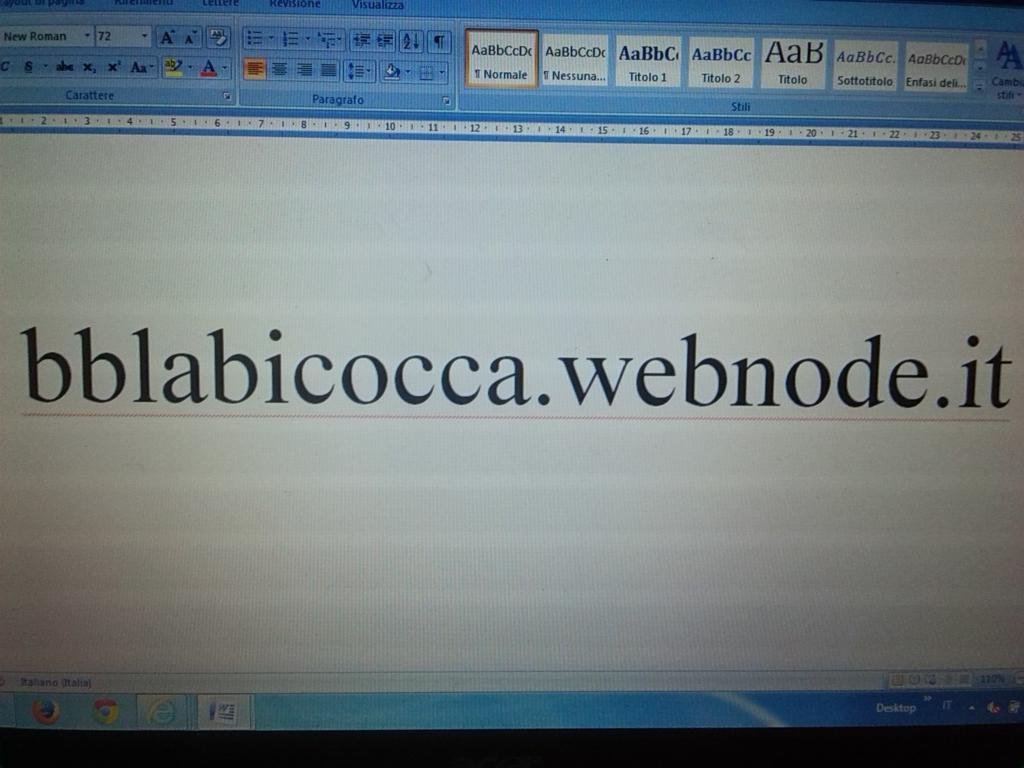
Task: Open the Change Case (Aa) menu
Action: pos(141,67)
